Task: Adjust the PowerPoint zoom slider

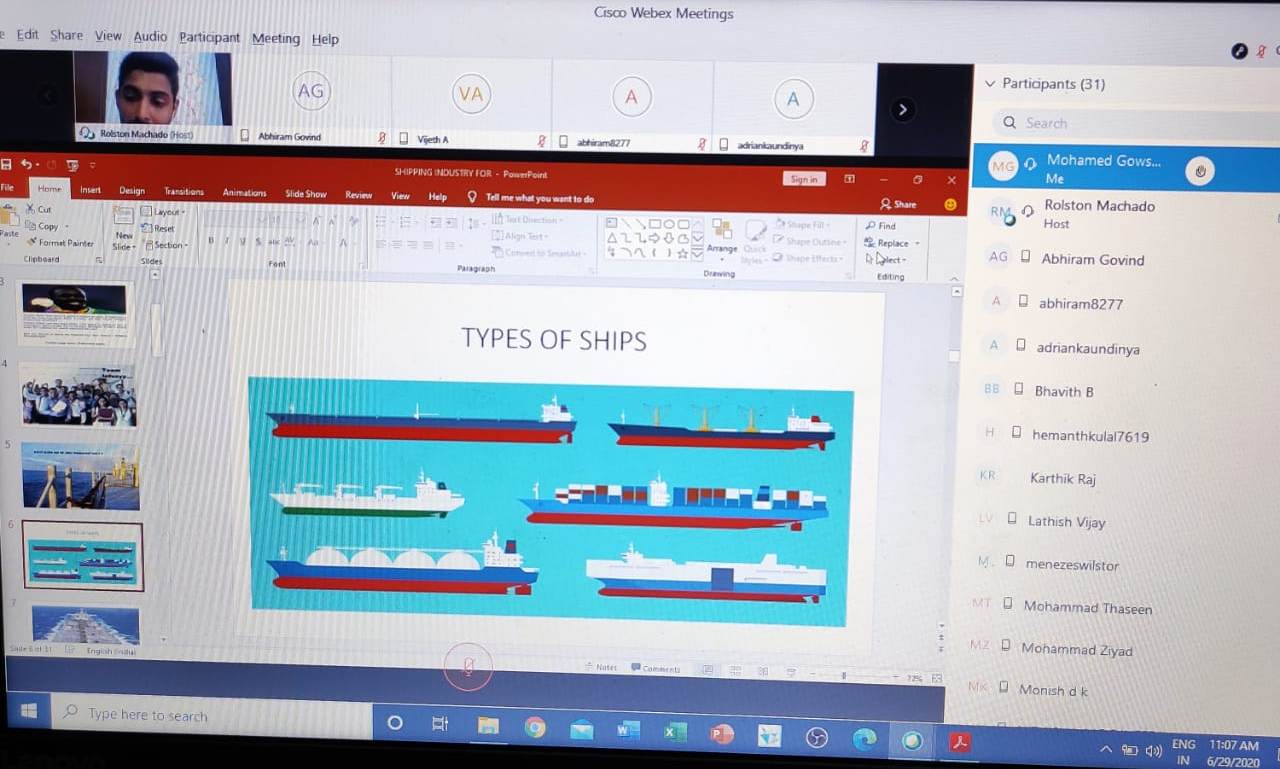Action: [845, 677]
